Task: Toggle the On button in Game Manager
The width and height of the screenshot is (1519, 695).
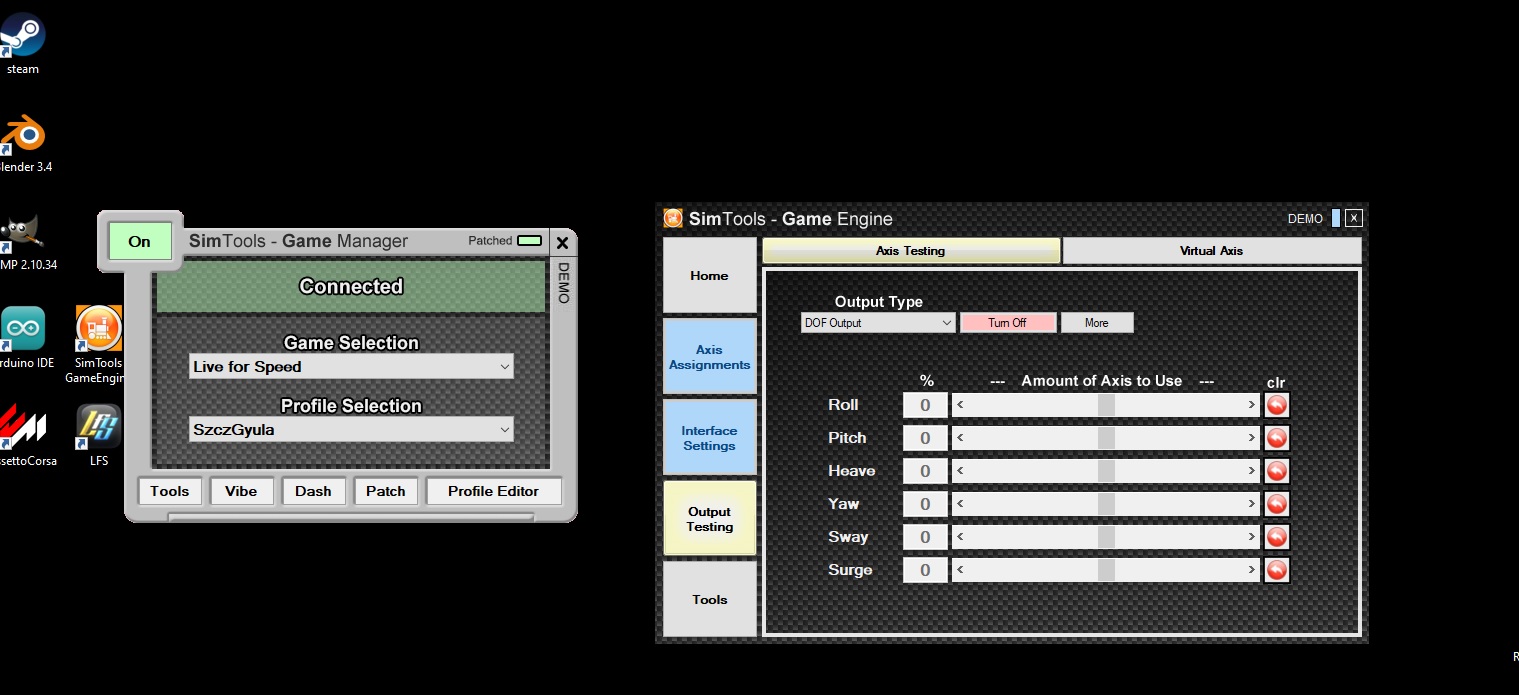Action: click(x=140, y=241)
